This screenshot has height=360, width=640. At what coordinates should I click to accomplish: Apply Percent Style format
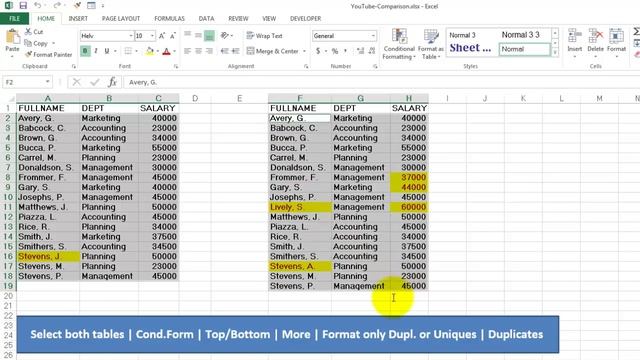(x=335, y=51)
